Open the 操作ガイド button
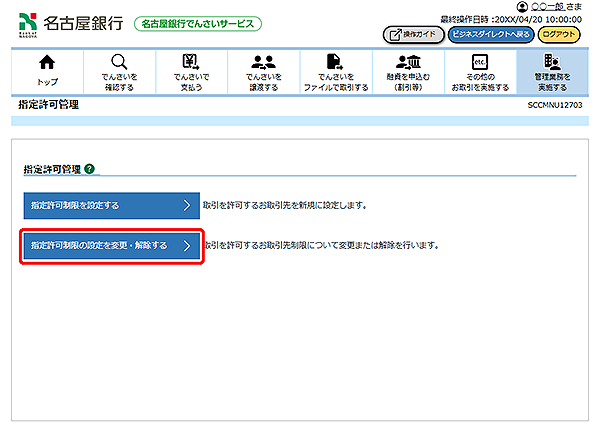 coord(412,34)
